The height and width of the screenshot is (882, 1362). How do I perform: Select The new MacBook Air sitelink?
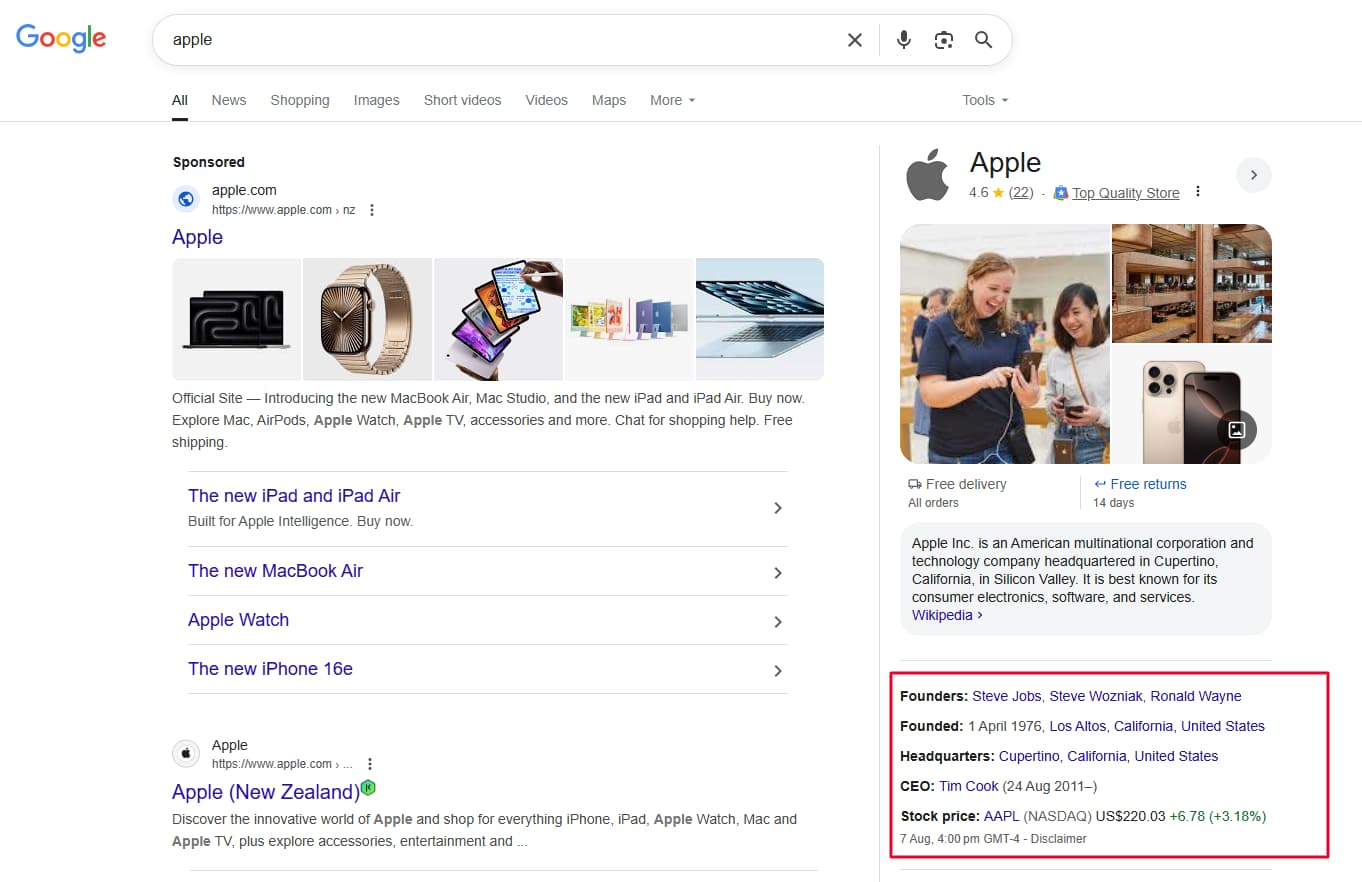click(276, 571)
